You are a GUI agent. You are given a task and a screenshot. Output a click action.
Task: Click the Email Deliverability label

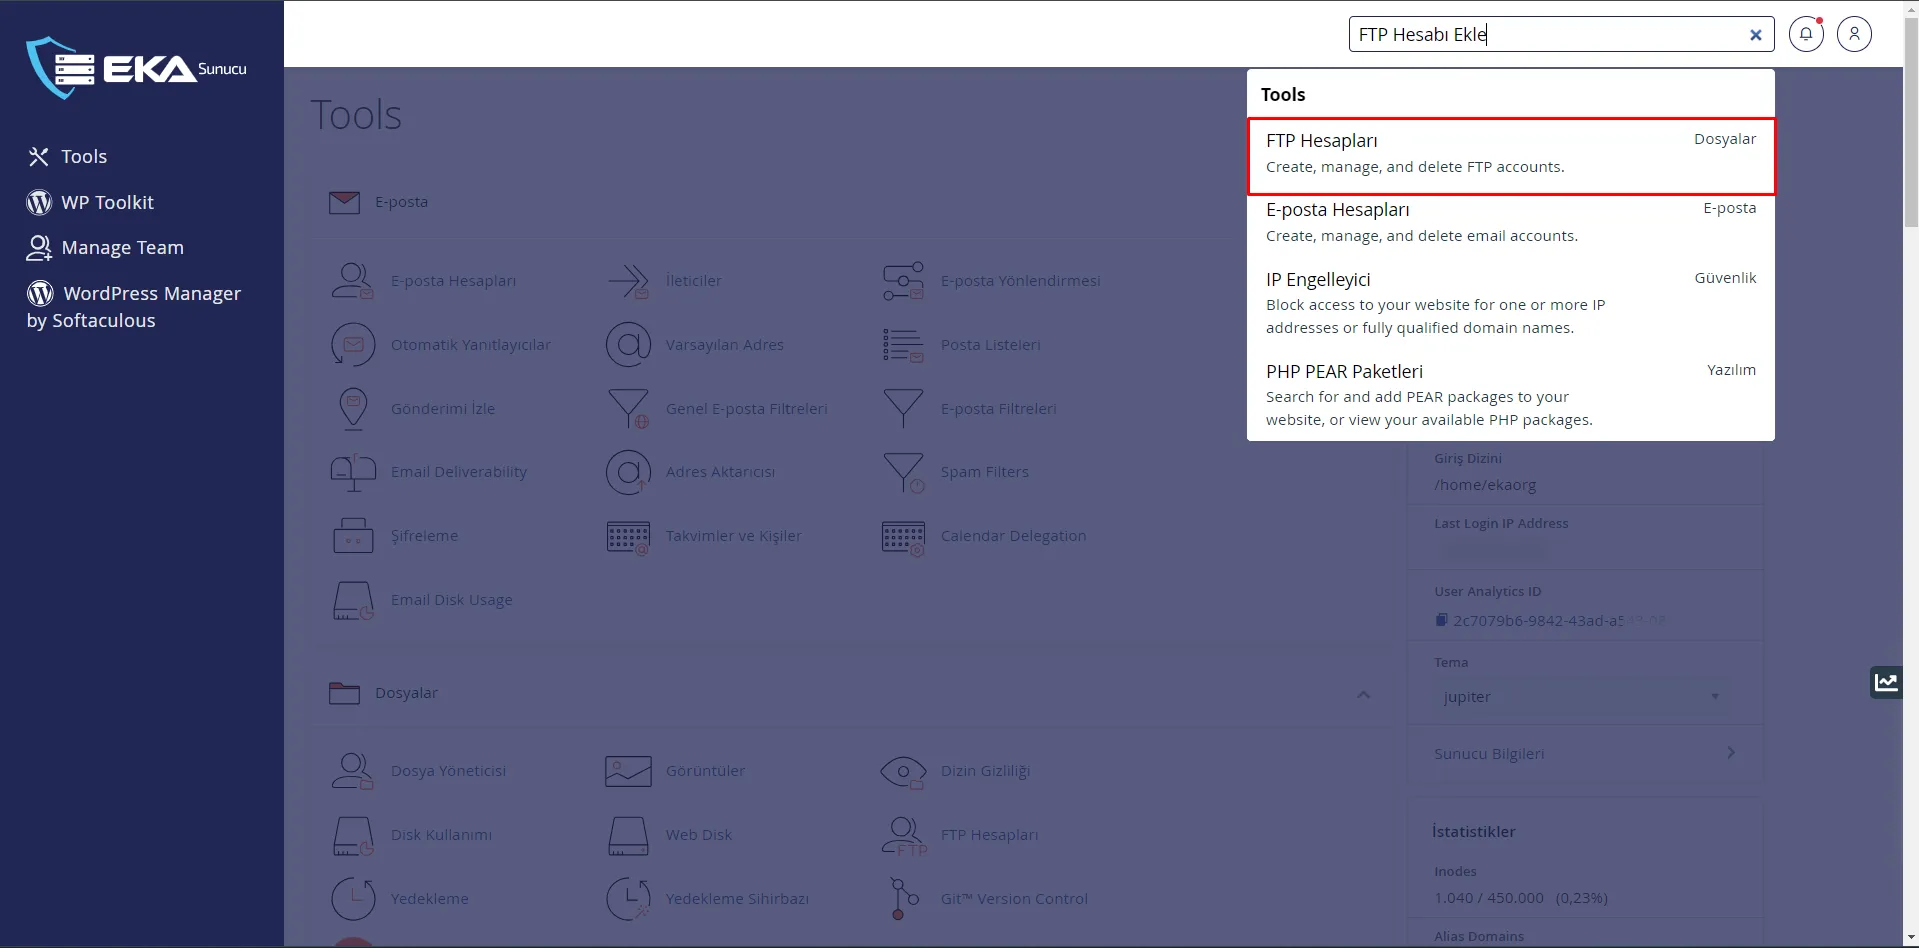tap(459, 472)
